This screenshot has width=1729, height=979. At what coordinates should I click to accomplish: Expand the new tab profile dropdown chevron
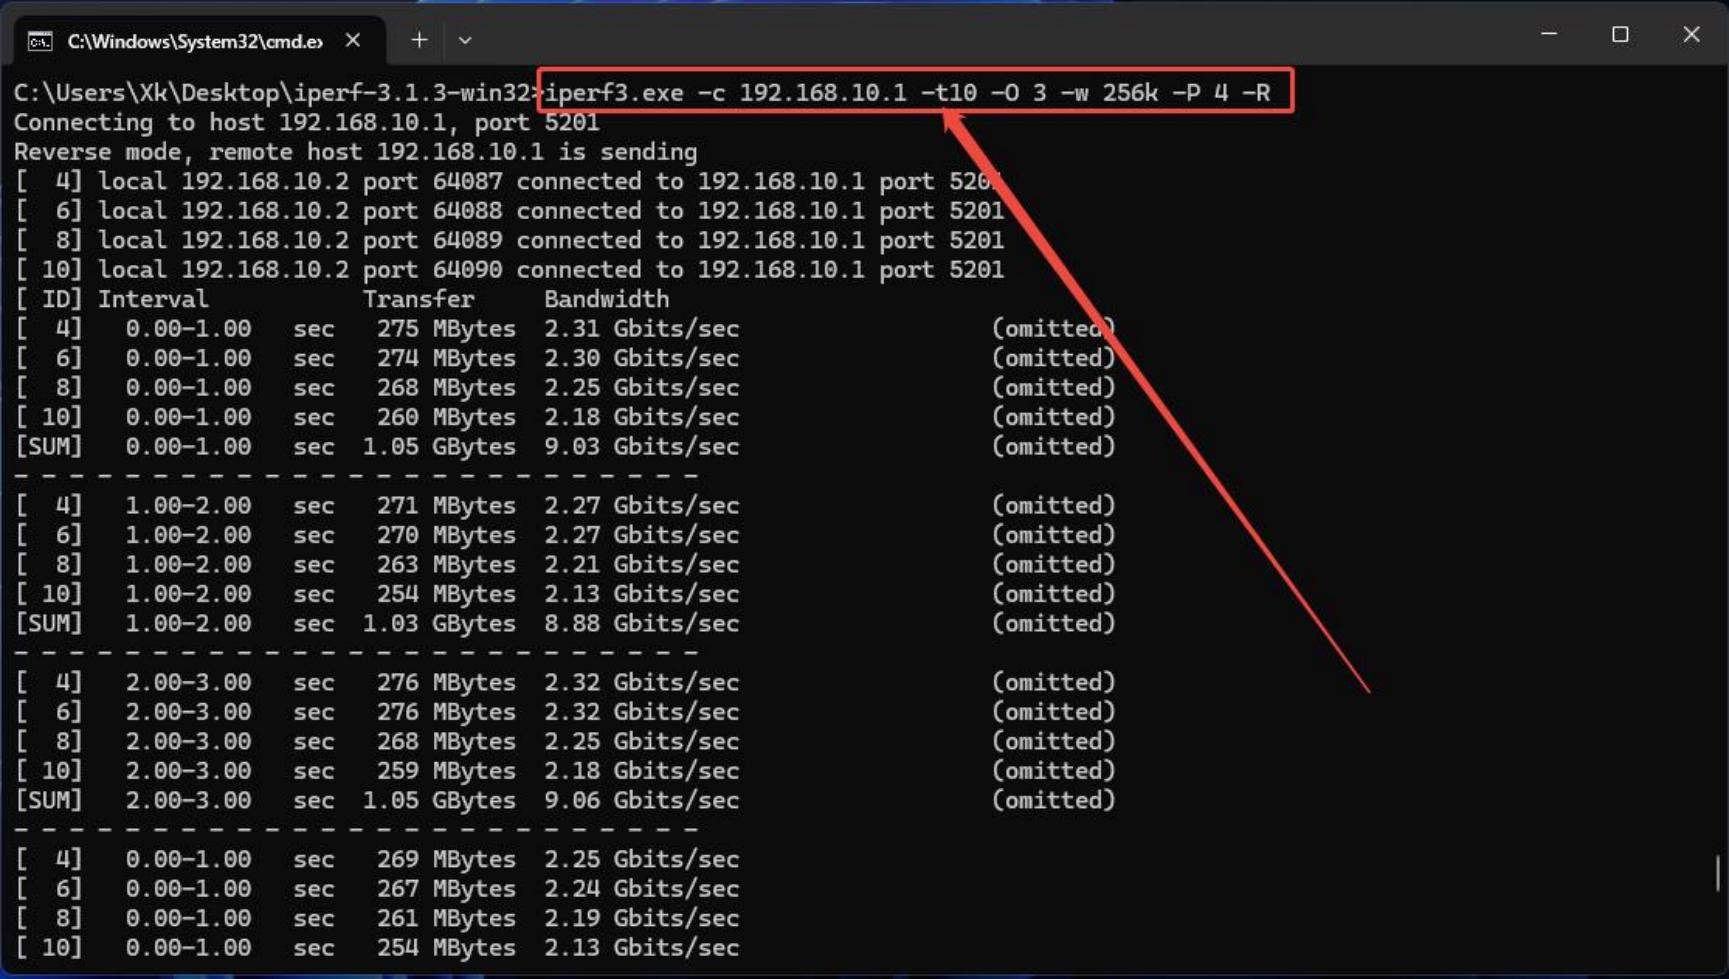[x=465, y=41]
